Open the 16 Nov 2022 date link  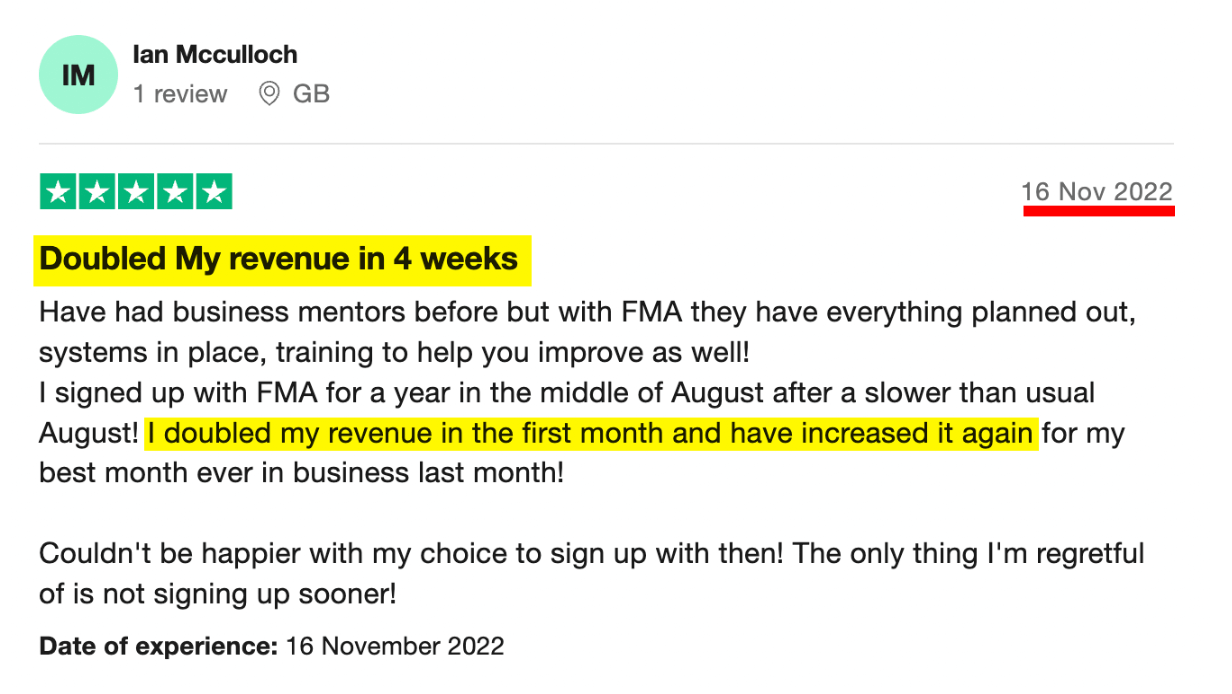(1097, 192)
